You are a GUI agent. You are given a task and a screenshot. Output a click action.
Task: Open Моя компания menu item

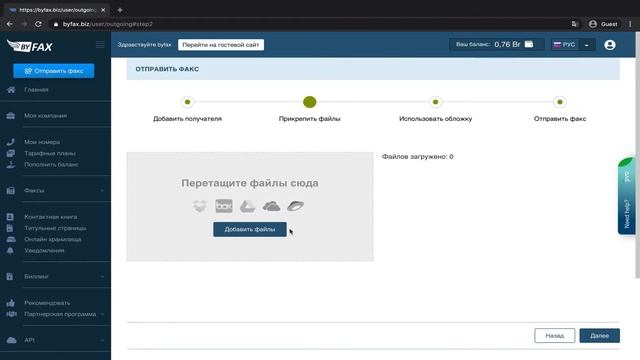(45, 116)
